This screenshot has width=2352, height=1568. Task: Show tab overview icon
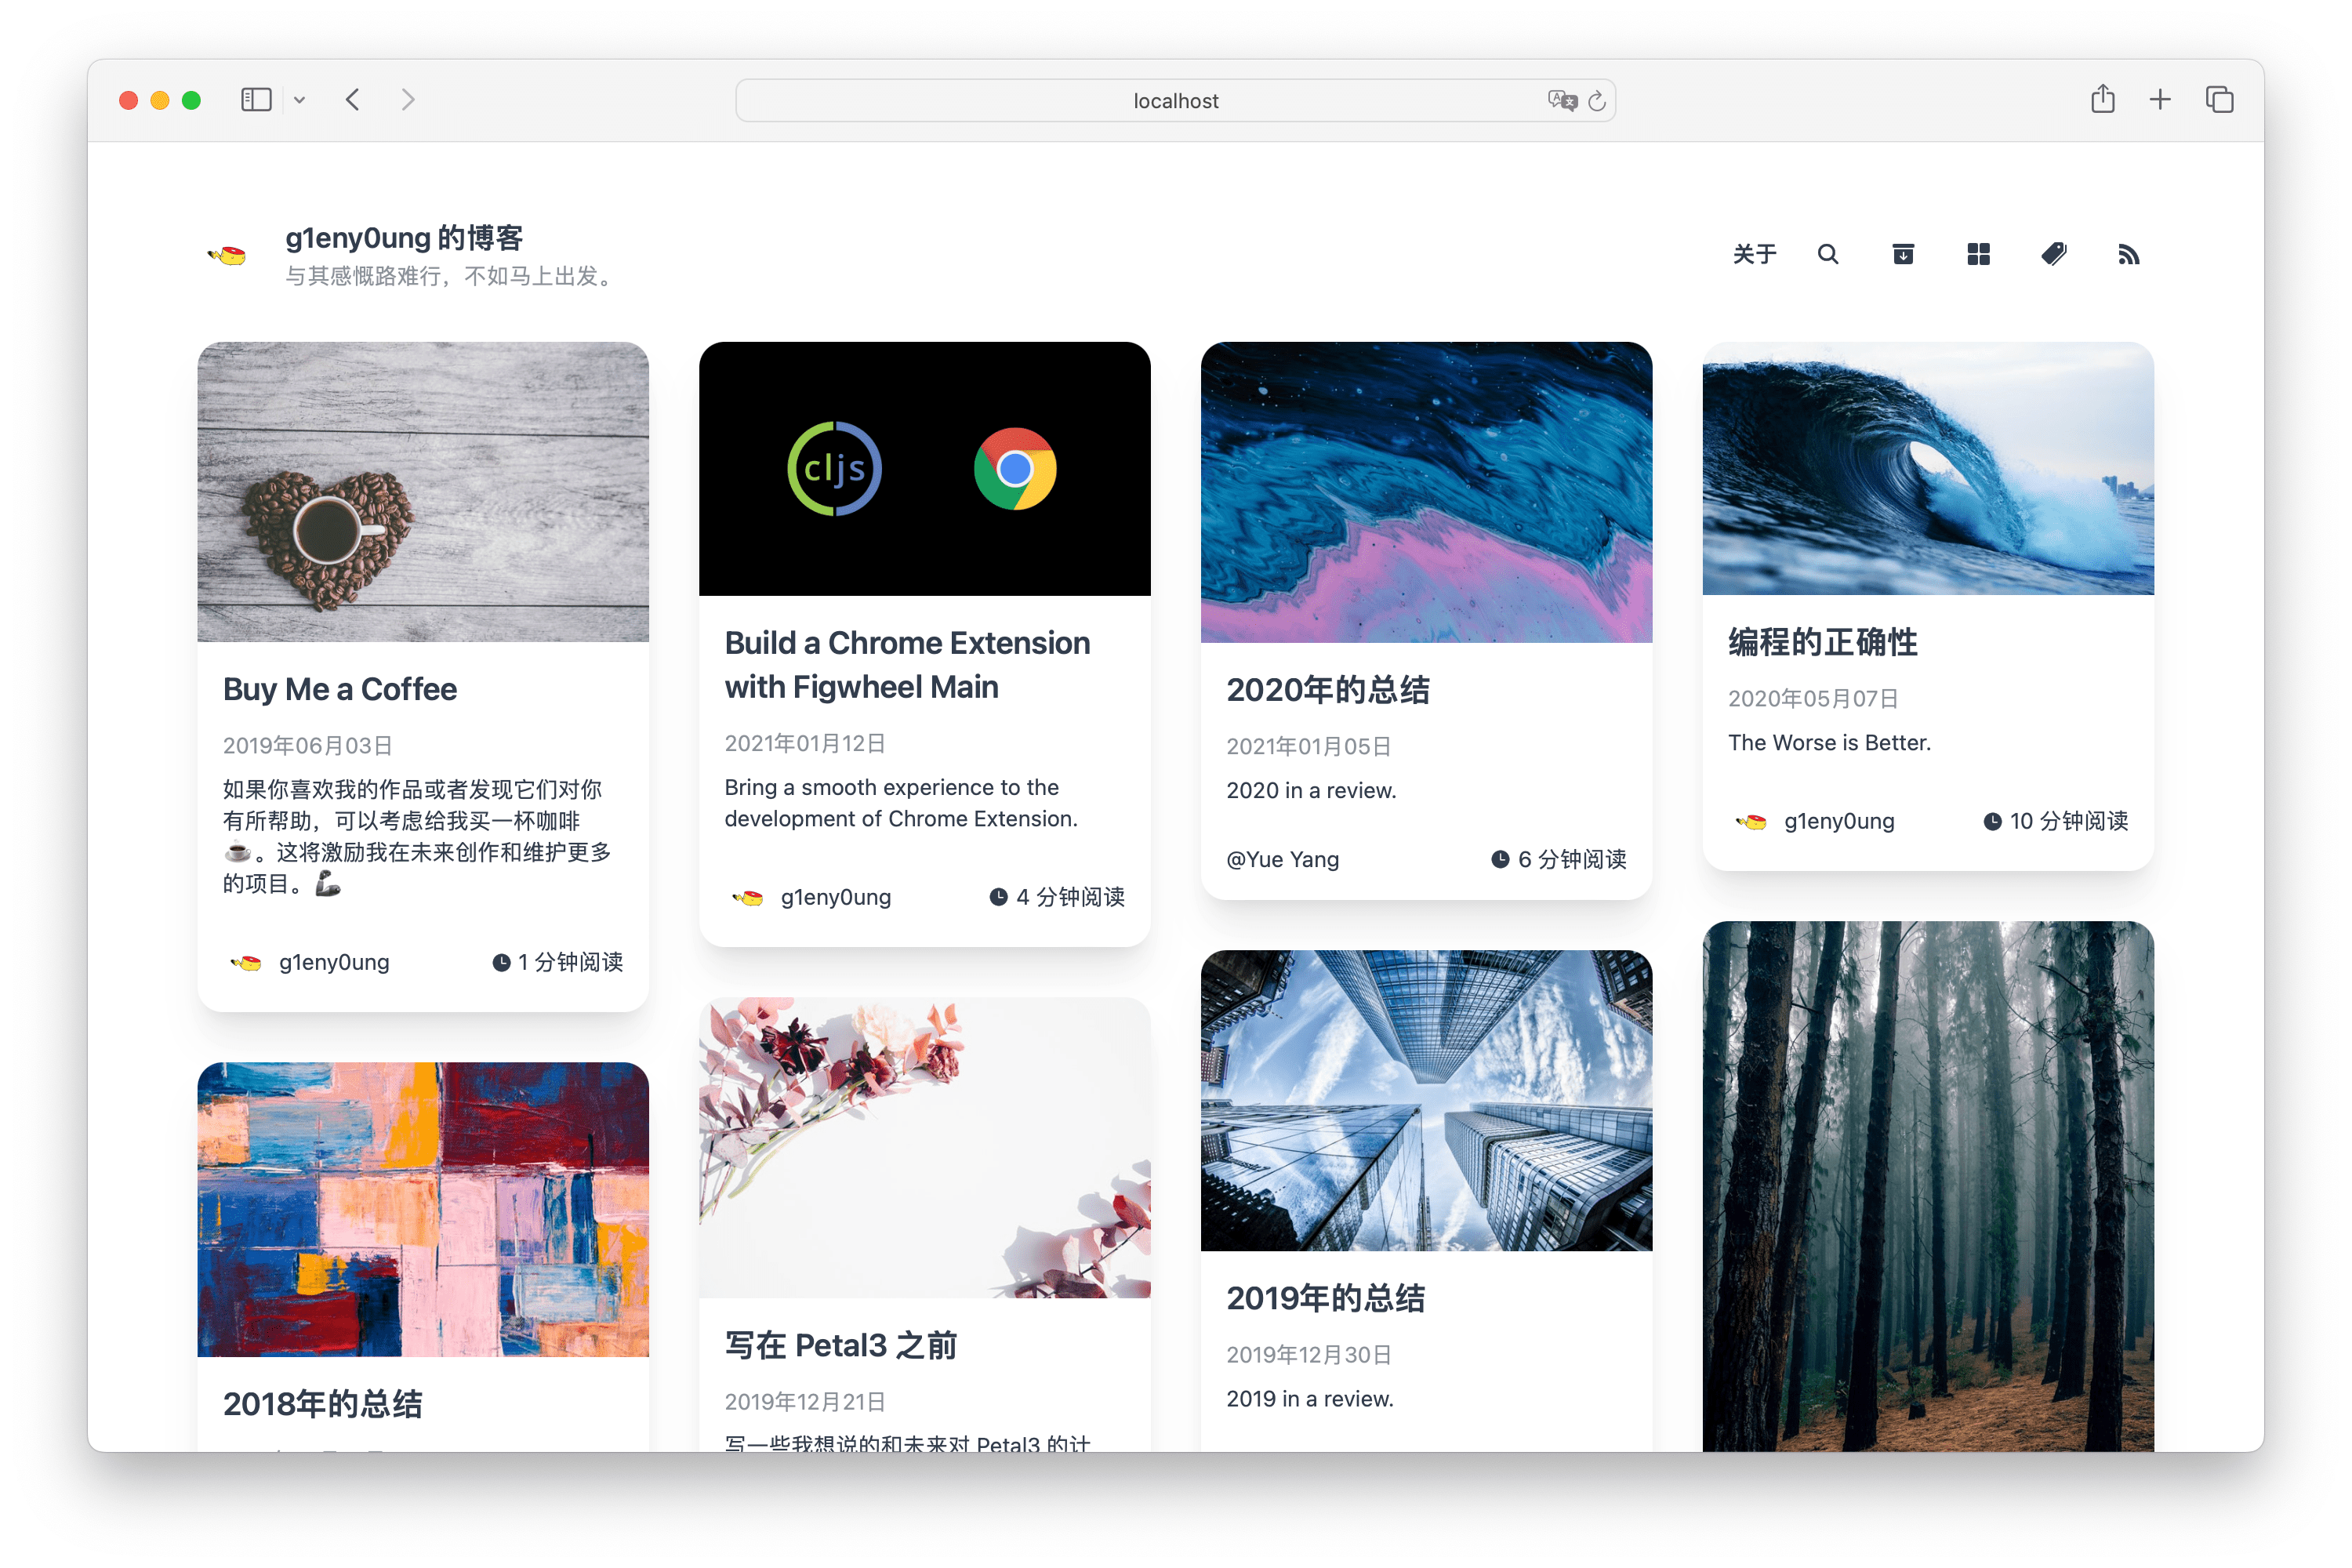tap(2219, 99)
